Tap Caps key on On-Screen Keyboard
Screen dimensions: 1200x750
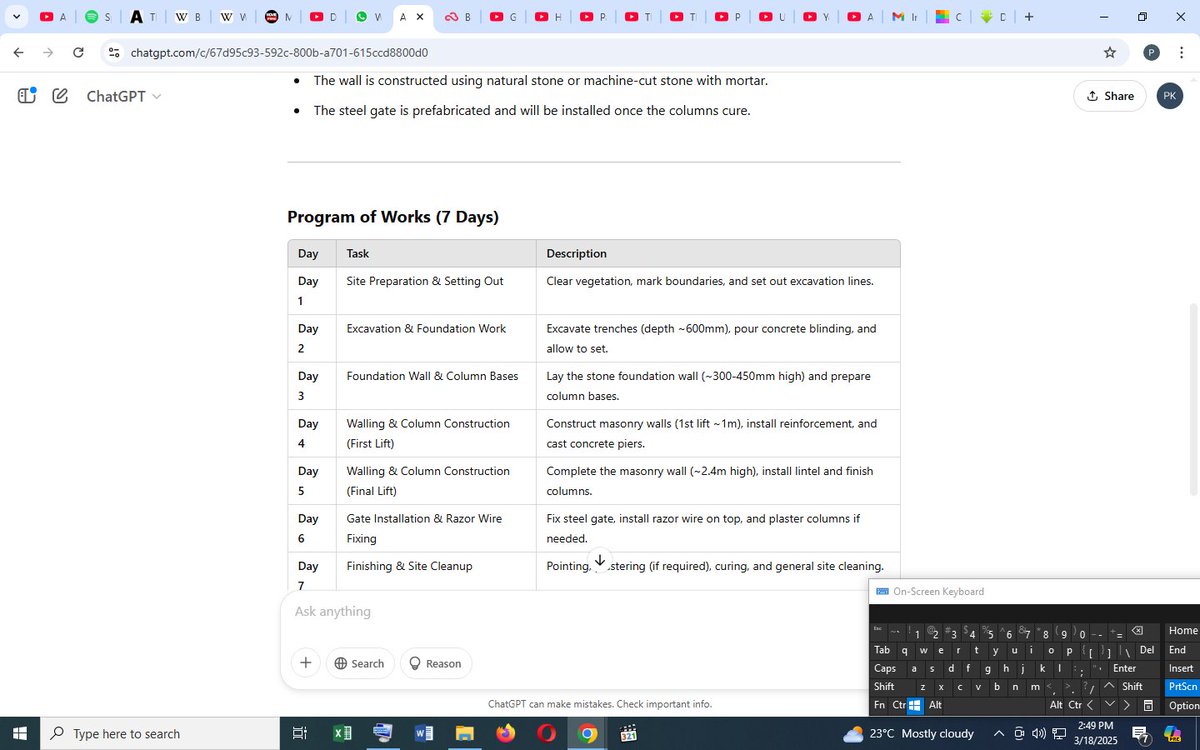(886, 668)
